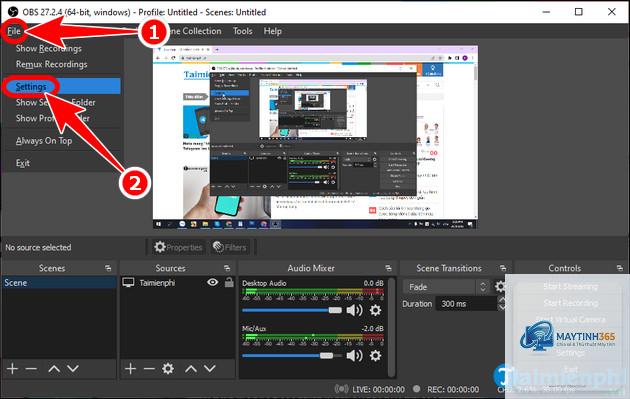Open the Help menu

point(272,31)
